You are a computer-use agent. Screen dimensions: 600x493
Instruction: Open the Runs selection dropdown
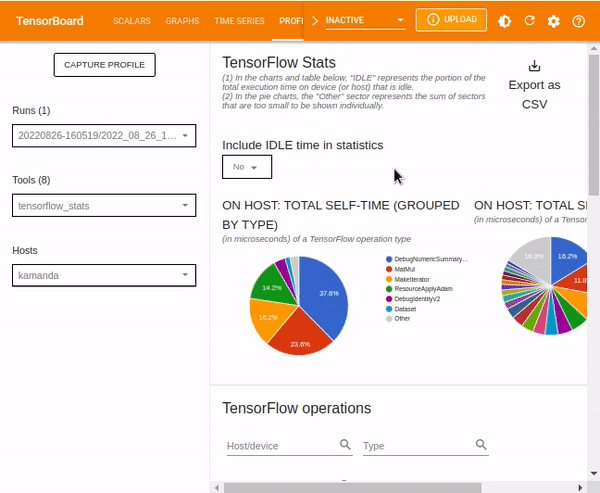click(x=104, y=135)
